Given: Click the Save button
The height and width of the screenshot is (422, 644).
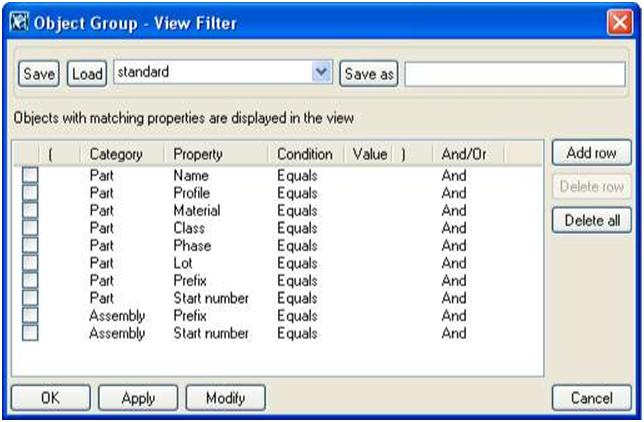Looking at the screenshot, I should point(39,74).
